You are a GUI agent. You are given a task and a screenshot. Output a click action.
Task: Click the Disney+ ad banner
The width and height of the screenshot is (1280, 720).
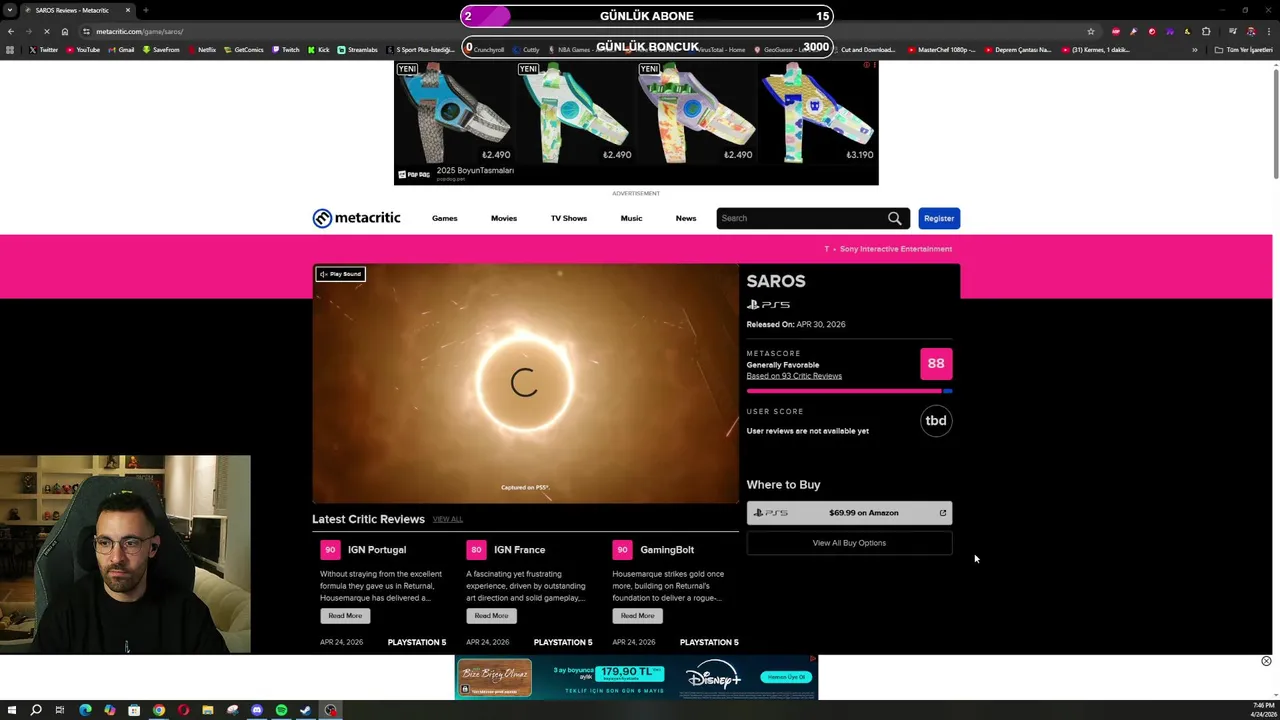[x=636, y=678]
